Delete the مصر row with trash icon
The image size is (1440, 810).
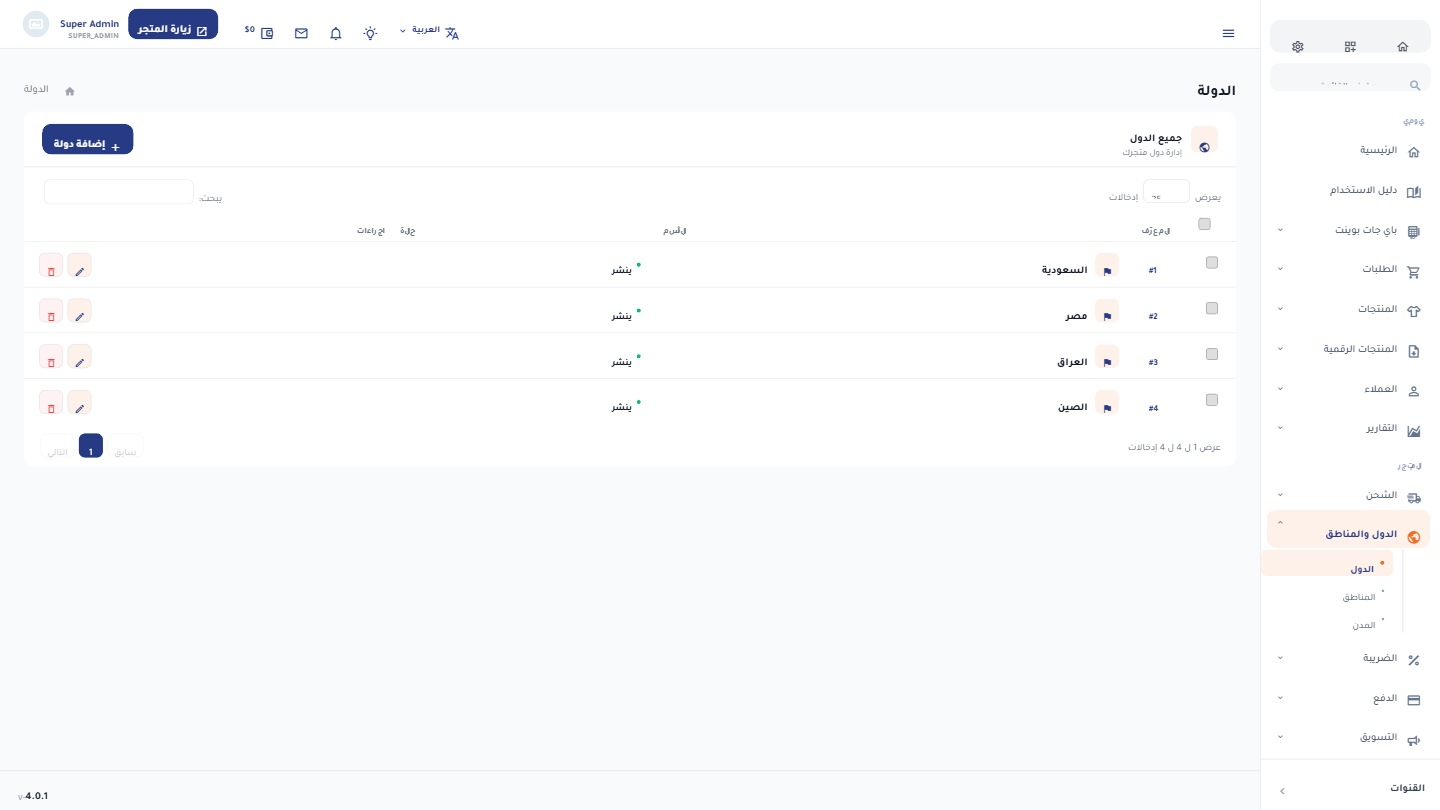(x=51, y=311)
